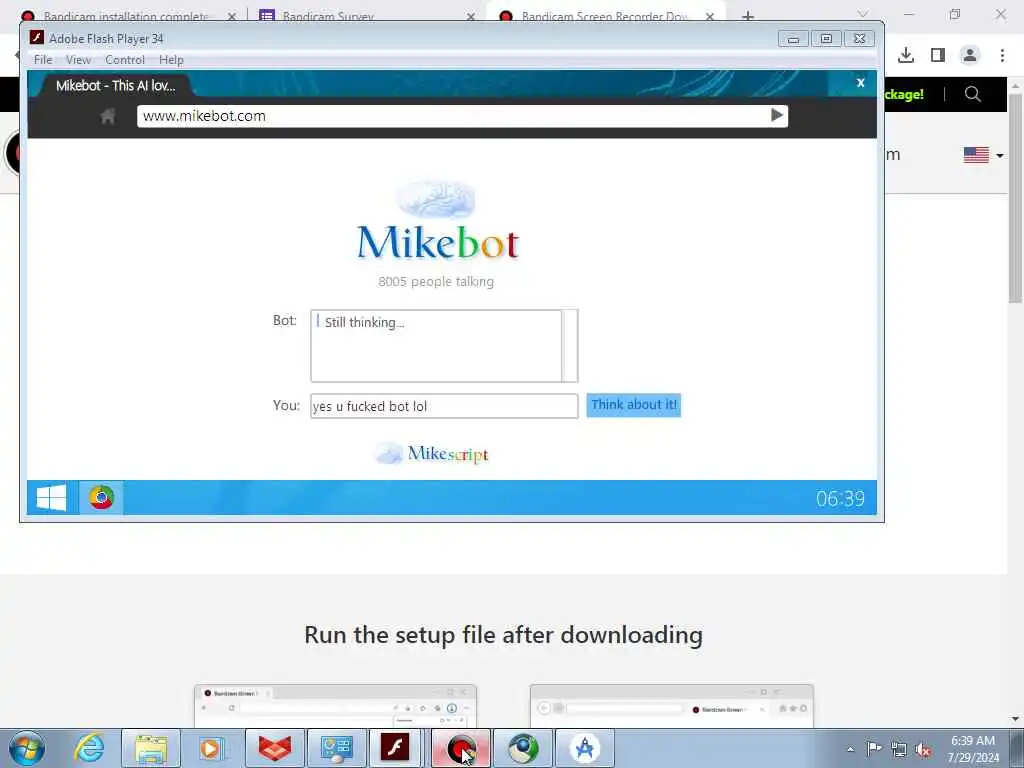The height and width of the screenshot is (768, 1024).
Task: Click the You message input field
Action: click(x=444, y=406)
